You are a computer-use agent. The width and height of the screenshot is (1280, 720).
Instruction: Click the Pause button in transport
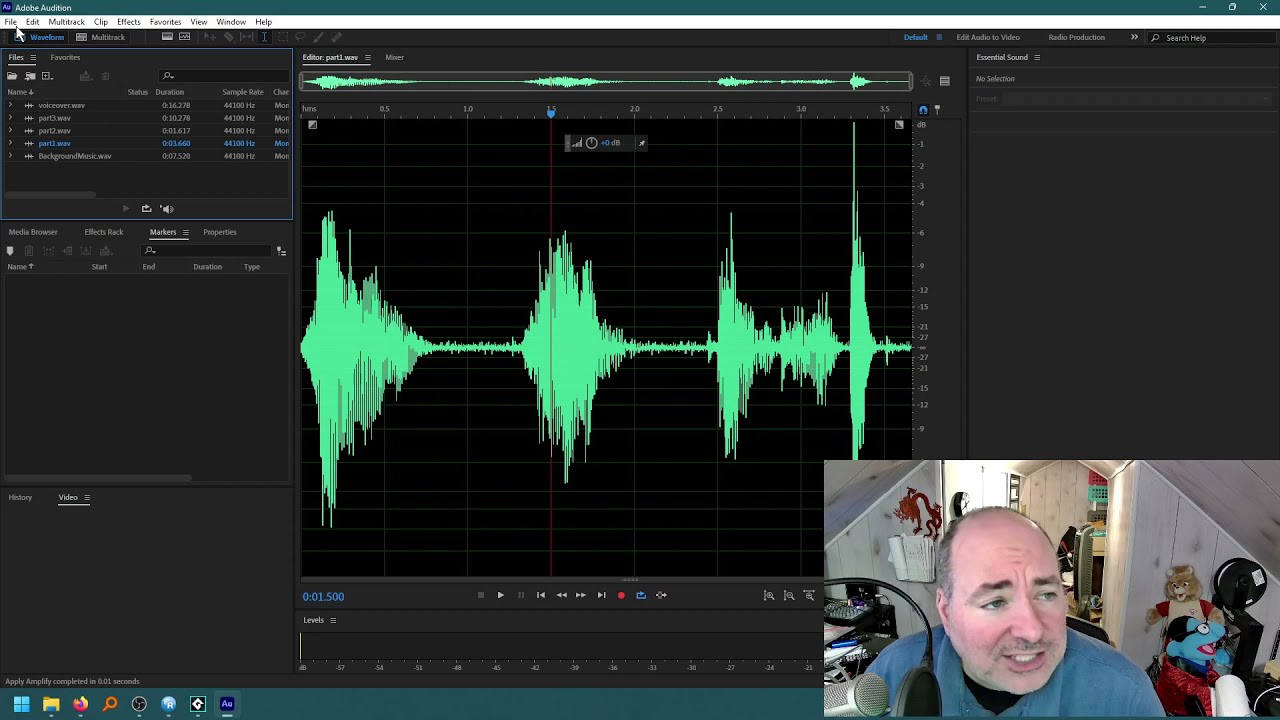point(520,595)
